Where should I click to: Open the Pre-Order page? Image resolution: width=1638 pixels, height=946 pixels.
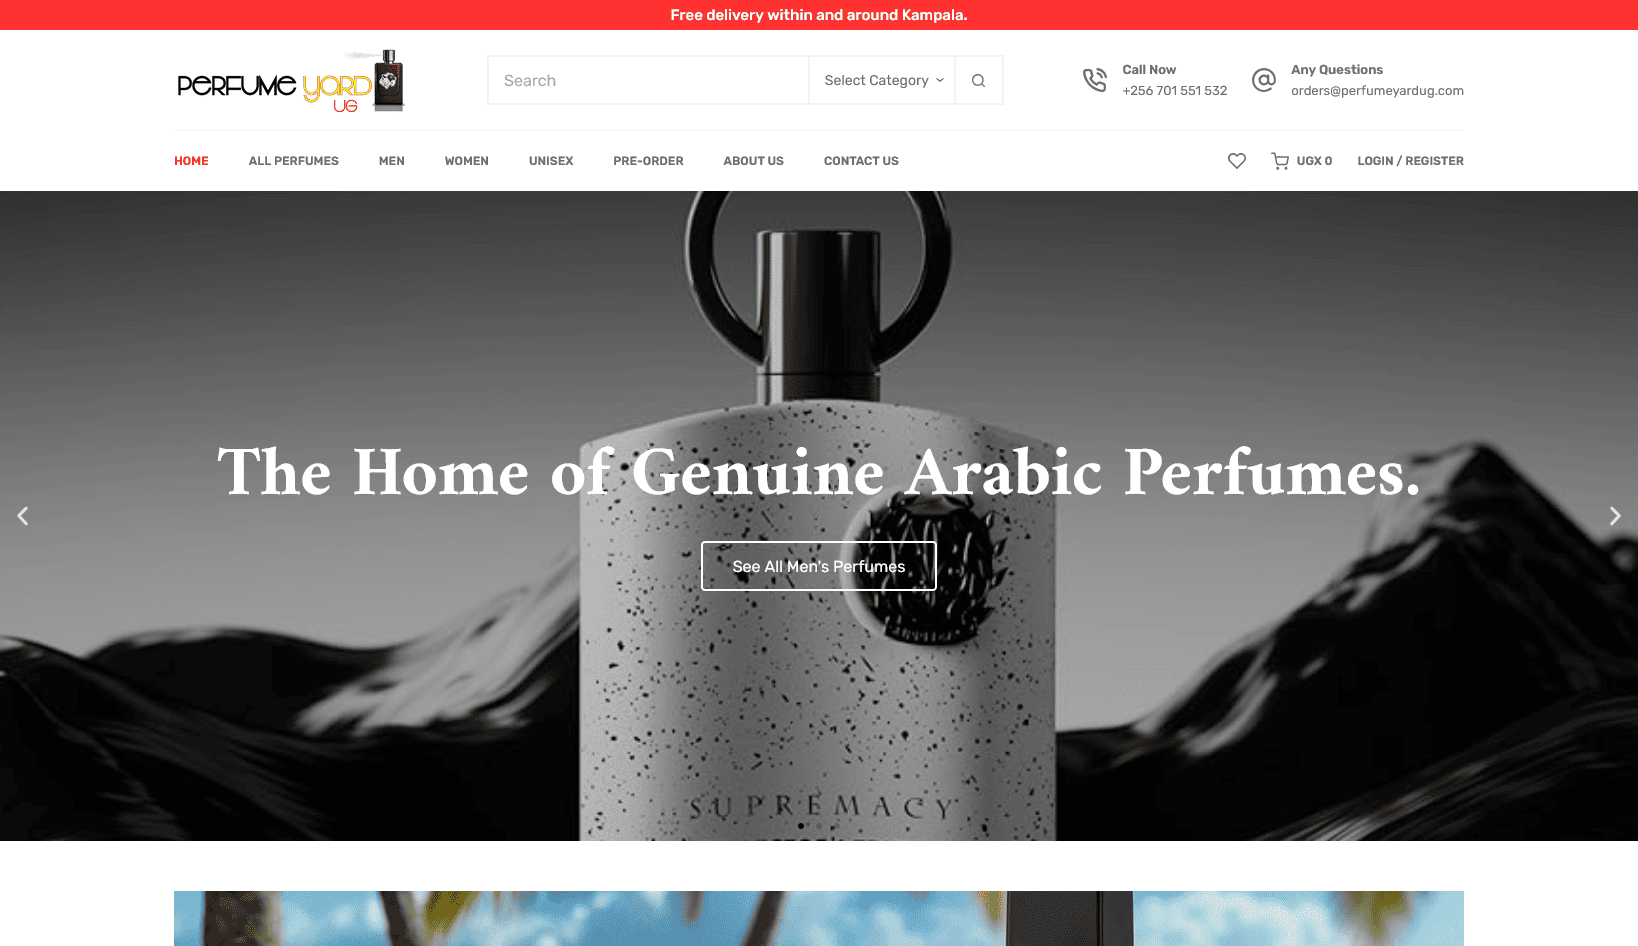648,161
